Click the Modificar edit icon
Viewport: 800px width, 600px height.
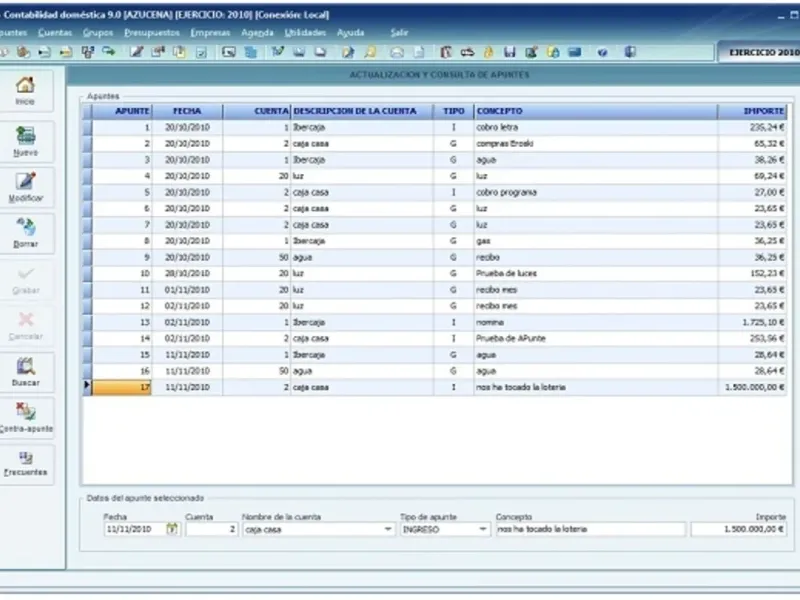(x=26, y=187)
